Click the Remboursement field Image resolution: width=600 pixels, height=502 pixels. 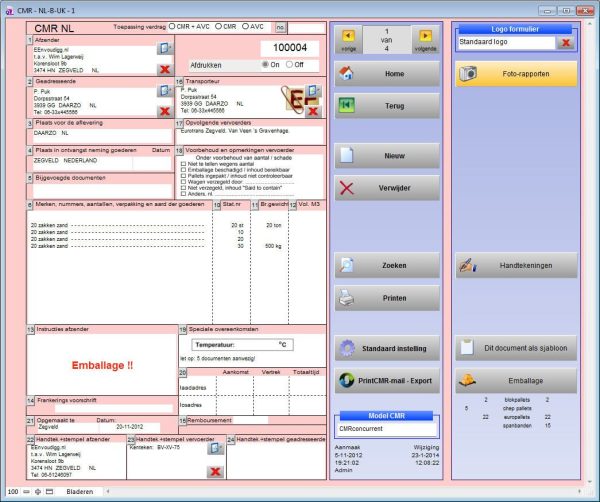250,420
